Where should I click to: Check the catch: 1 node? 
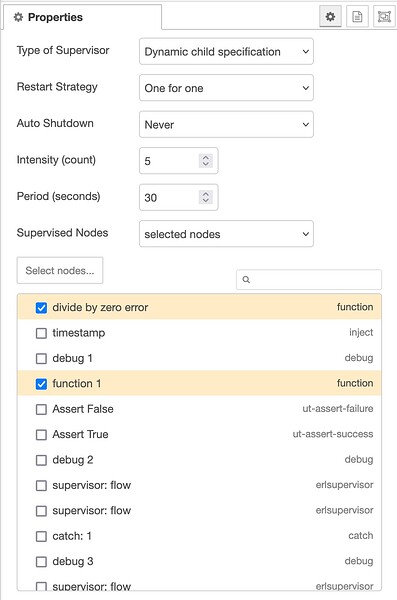(x=41, y=536)
